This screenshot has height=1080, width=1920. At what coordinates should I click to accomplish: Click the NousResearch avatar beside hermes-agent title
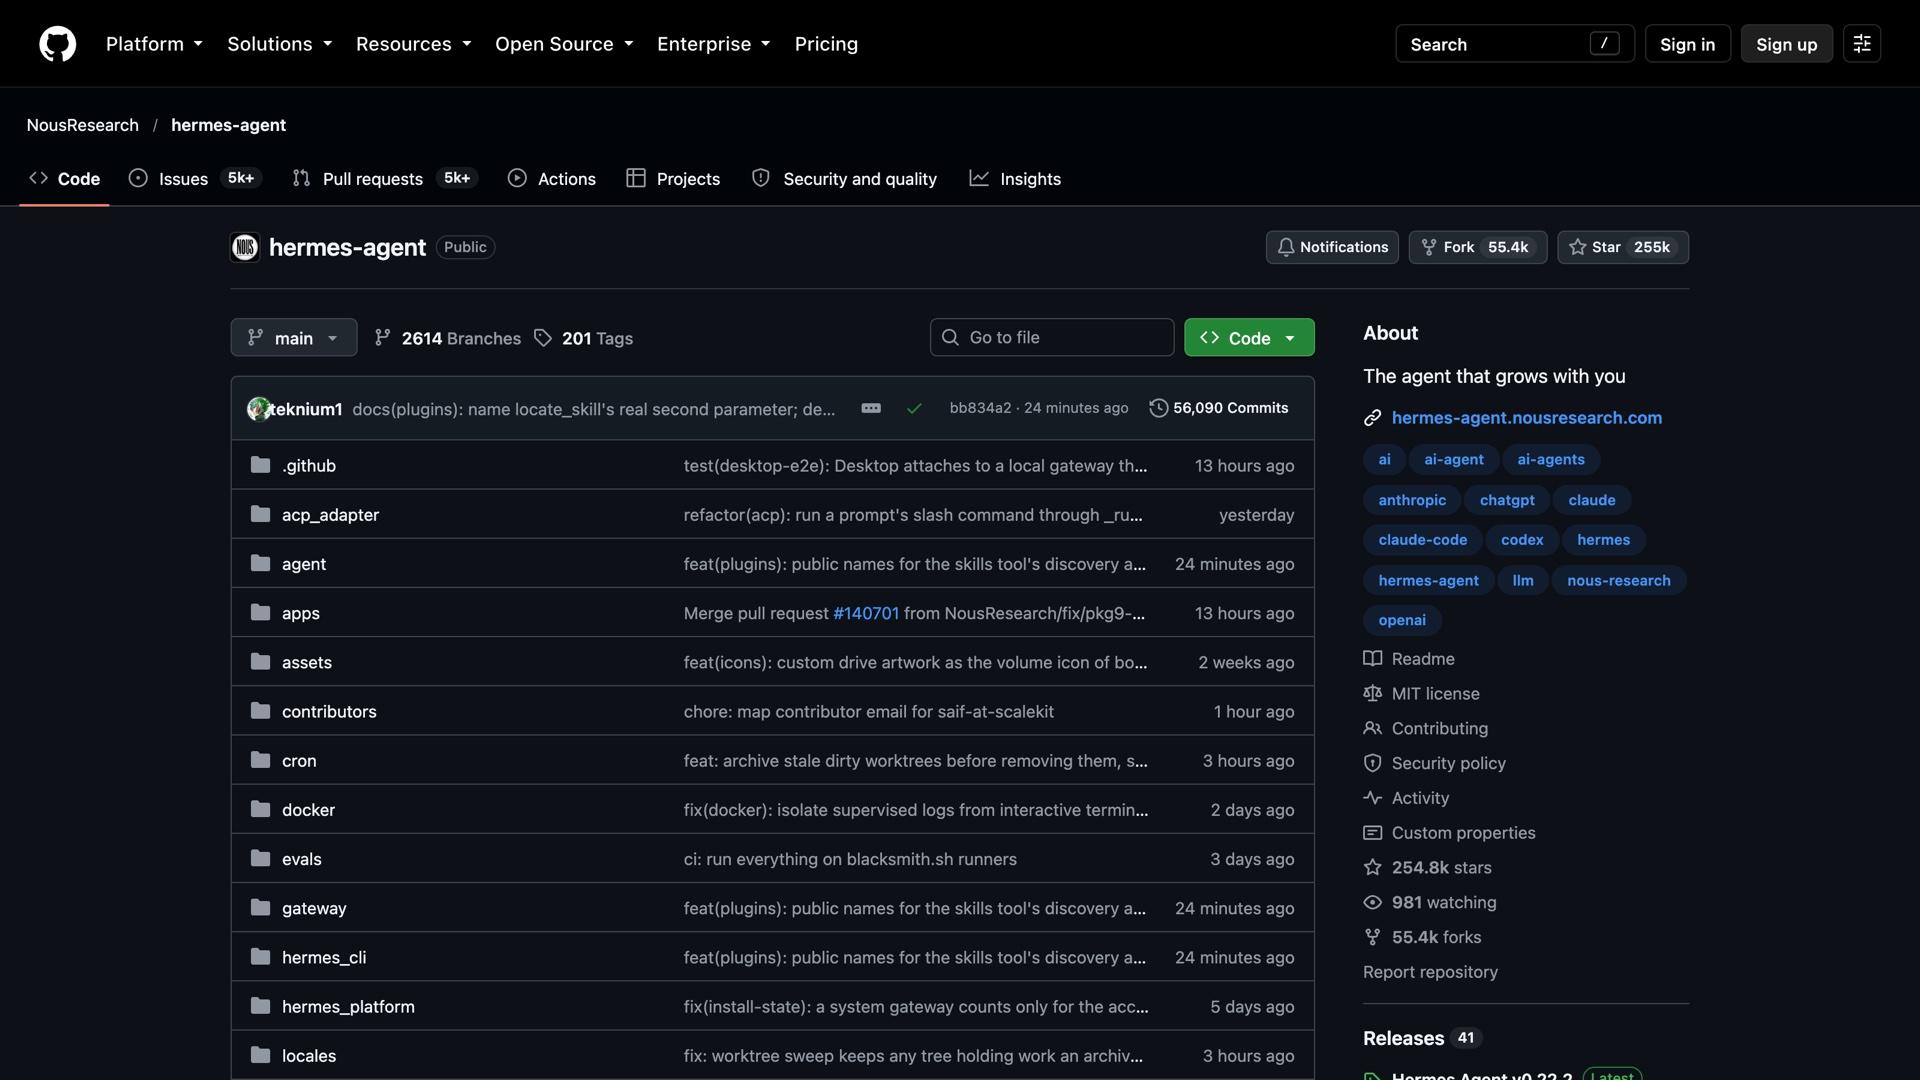tap(245, 247)
